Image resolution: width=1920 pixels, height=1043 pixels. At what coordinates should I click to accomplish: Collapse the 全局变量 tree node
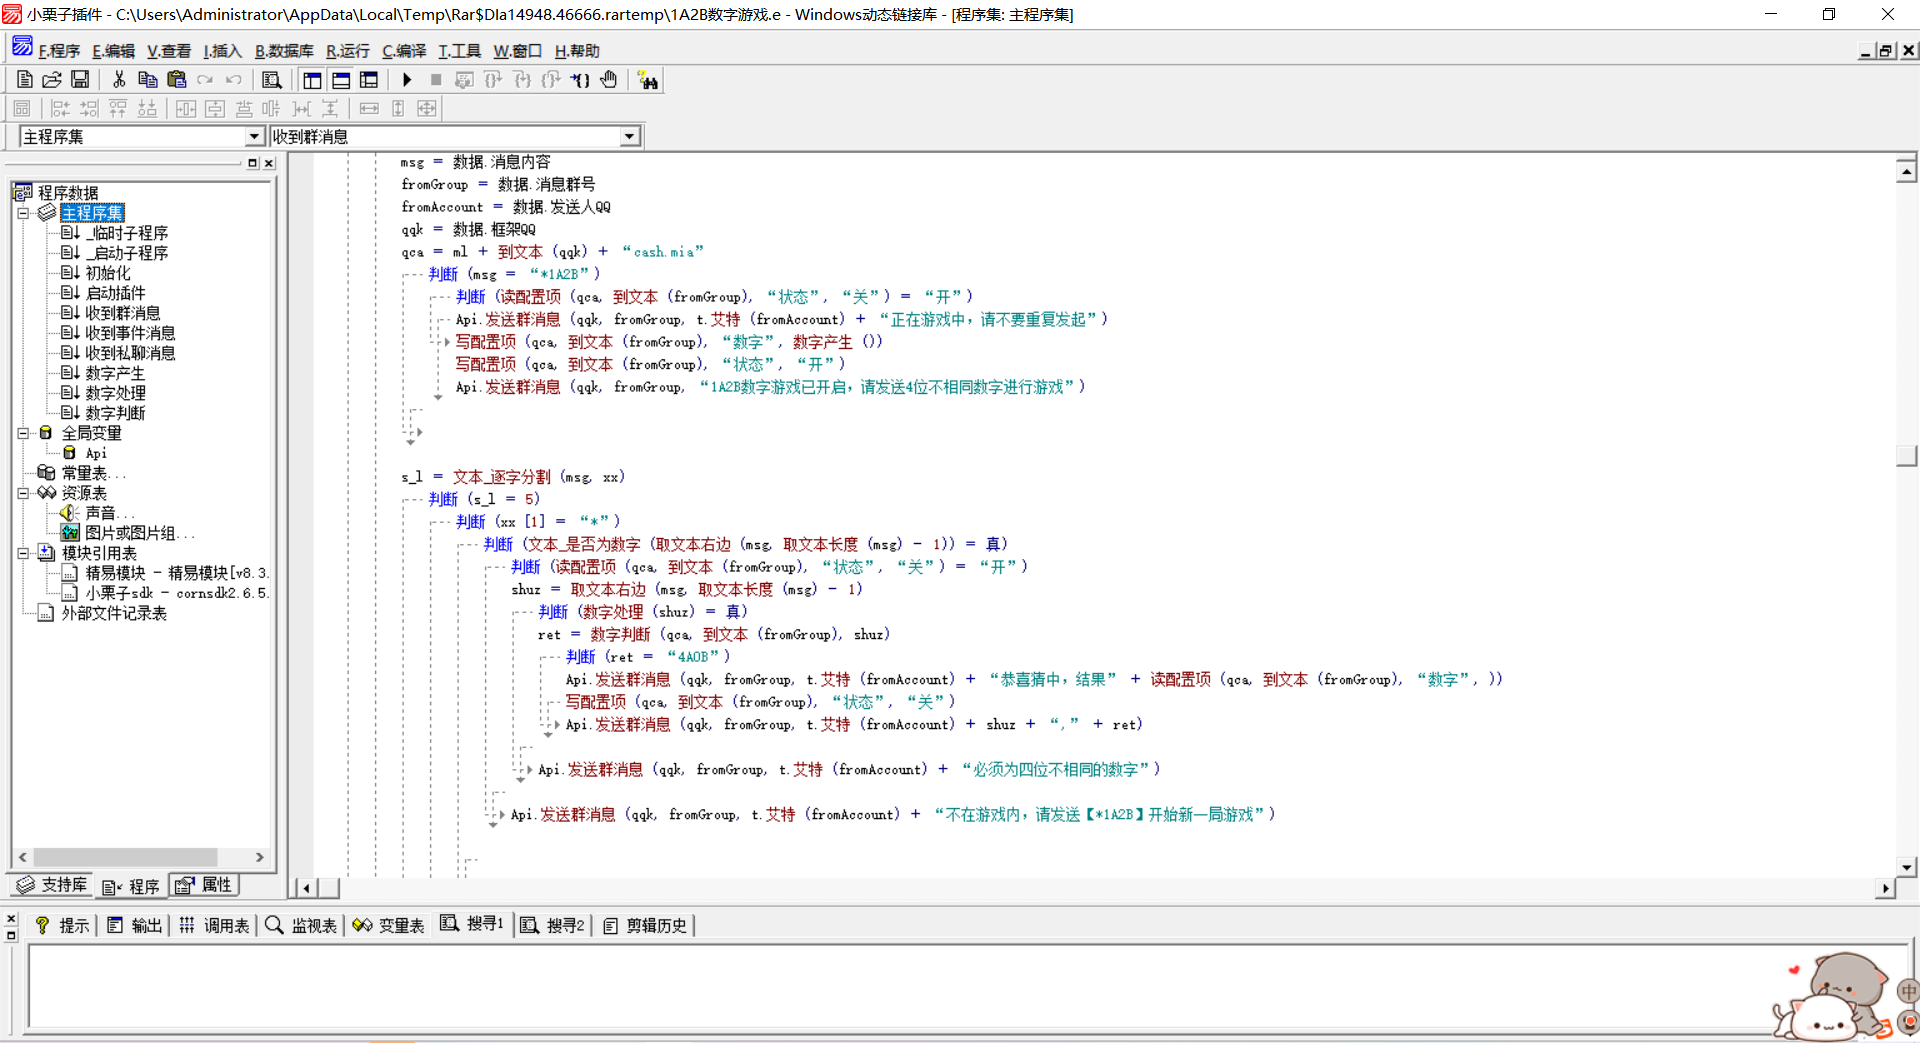click(23, 433)
